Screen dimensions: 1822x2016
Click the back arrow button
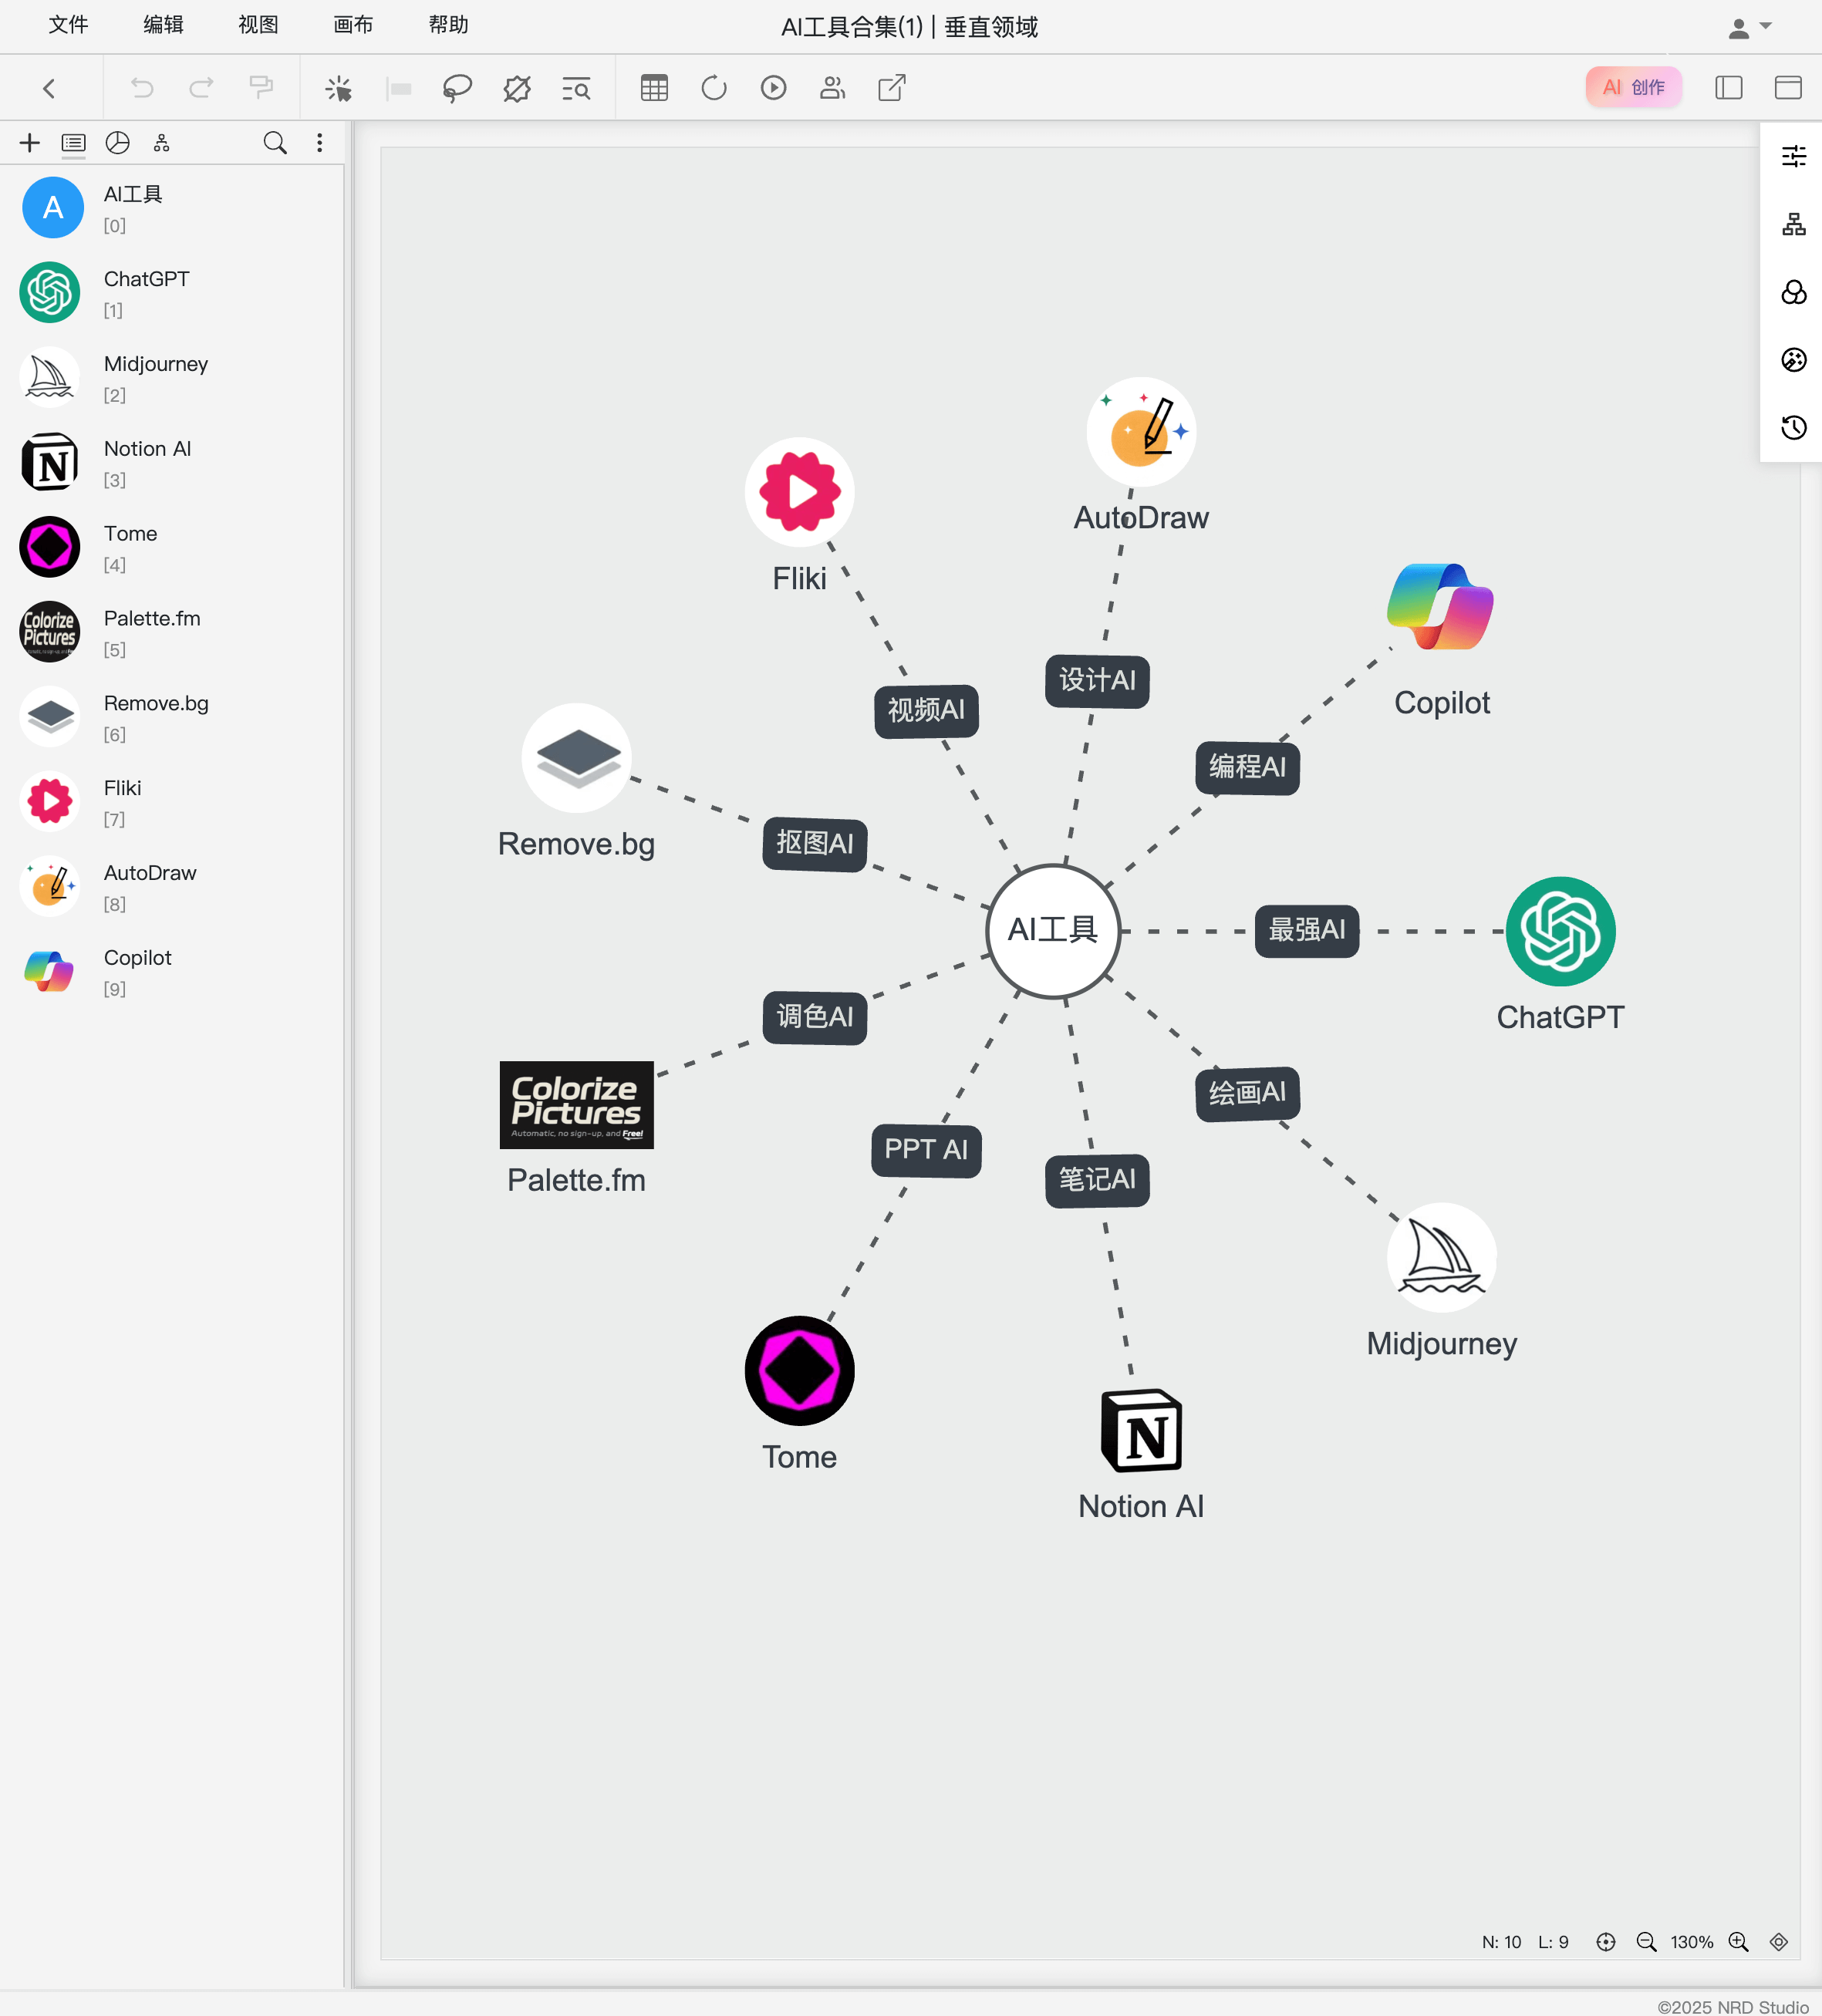[49, 89]
